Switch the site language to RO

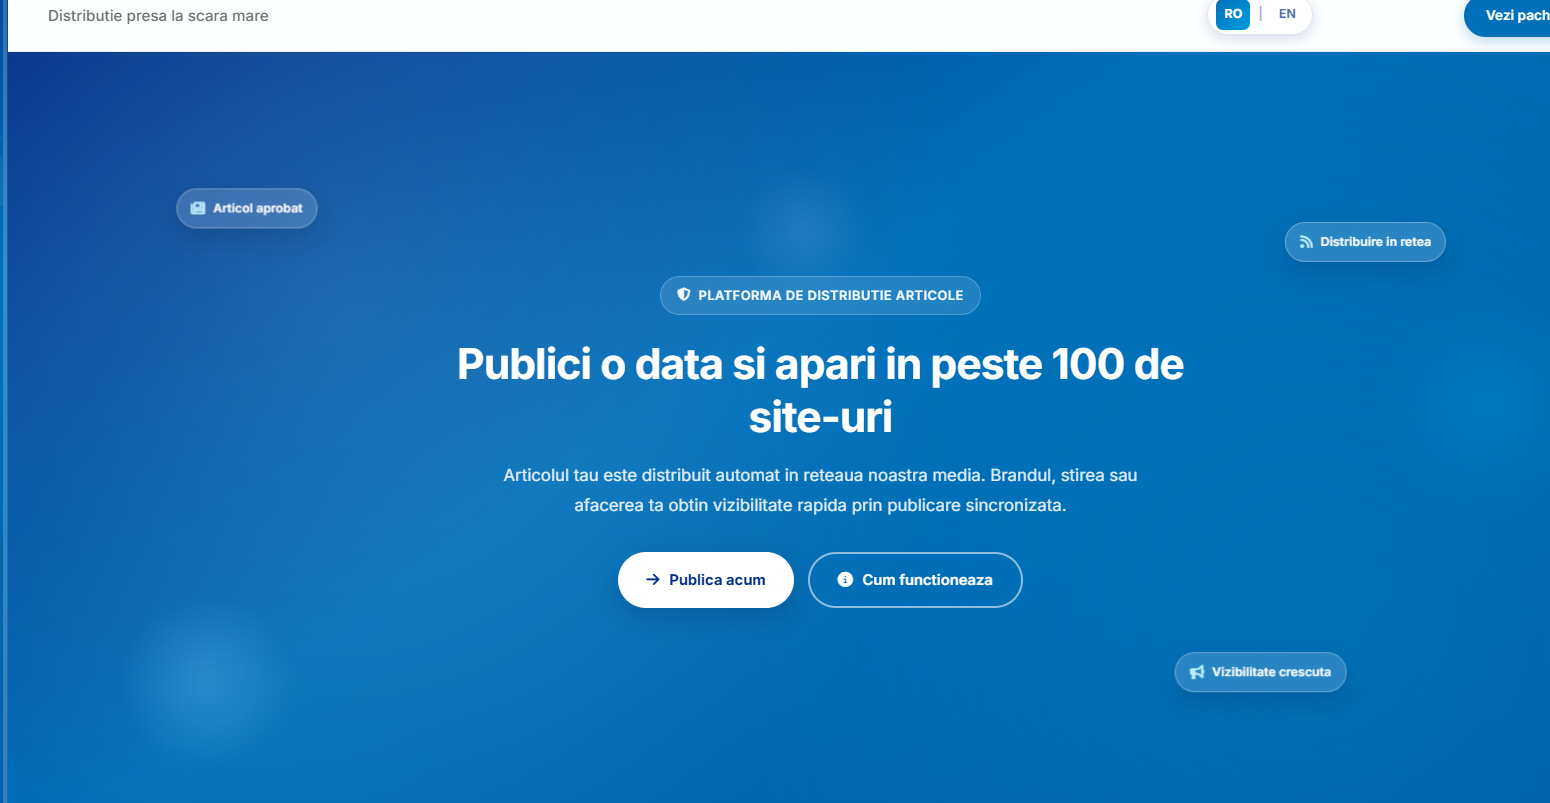(1233, 14)
